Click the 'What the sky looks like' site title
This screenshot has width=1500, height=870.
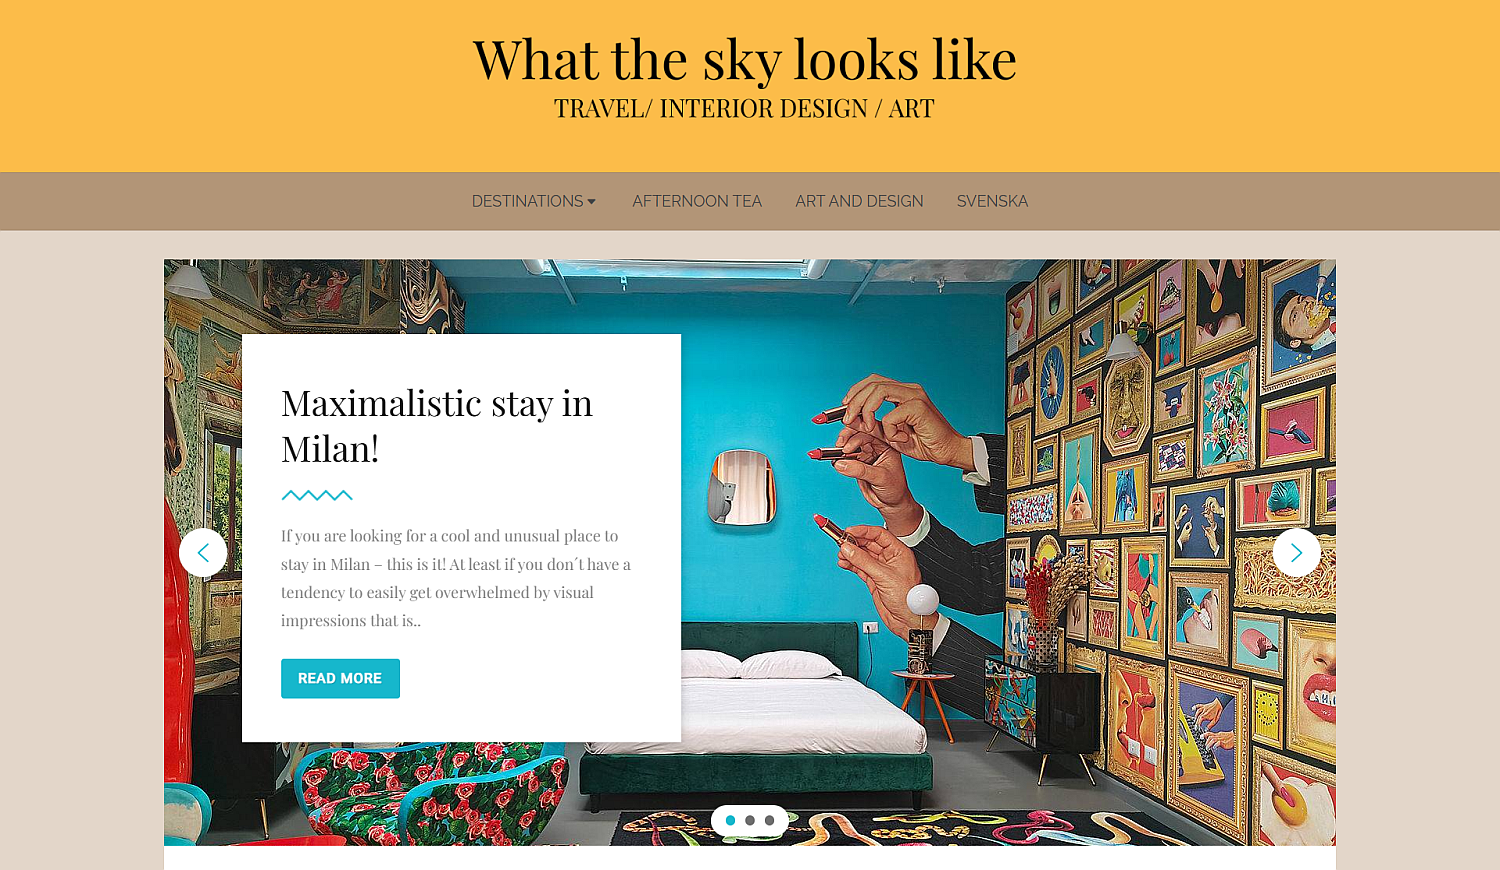pyautogui.click(x=745, y=59)
